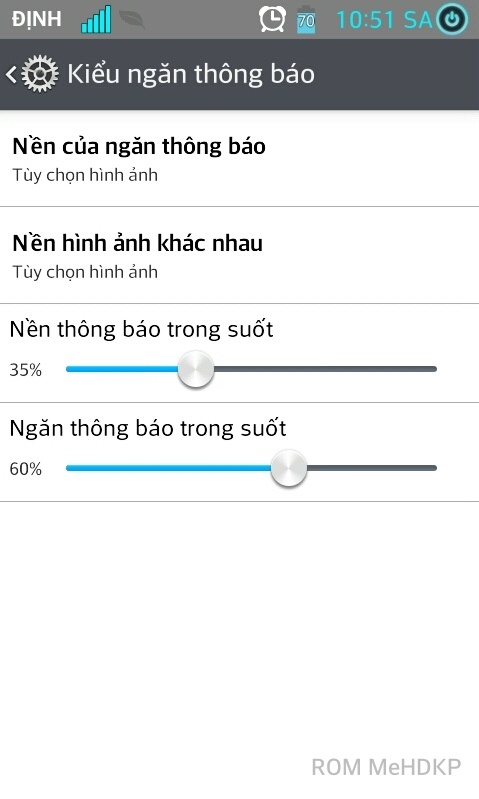
Task: Tap the ĐỊNH carrier label
Action: (37, 19)
